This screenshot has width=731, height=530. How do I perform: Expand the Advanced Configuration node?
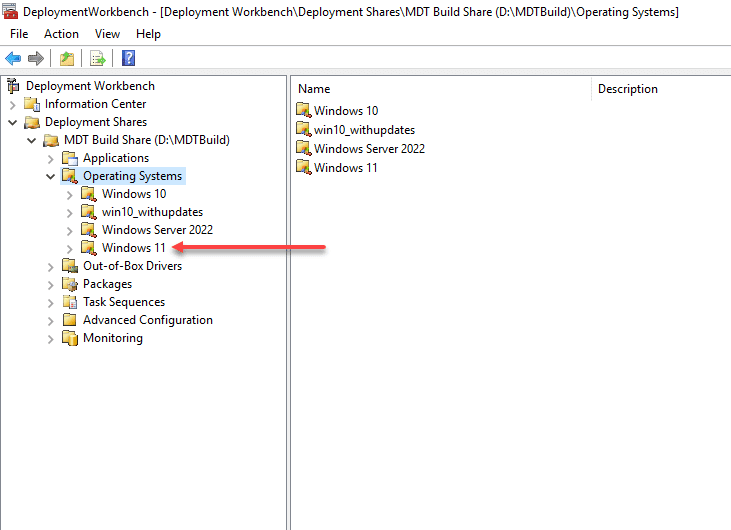click(x=50, y=321)
